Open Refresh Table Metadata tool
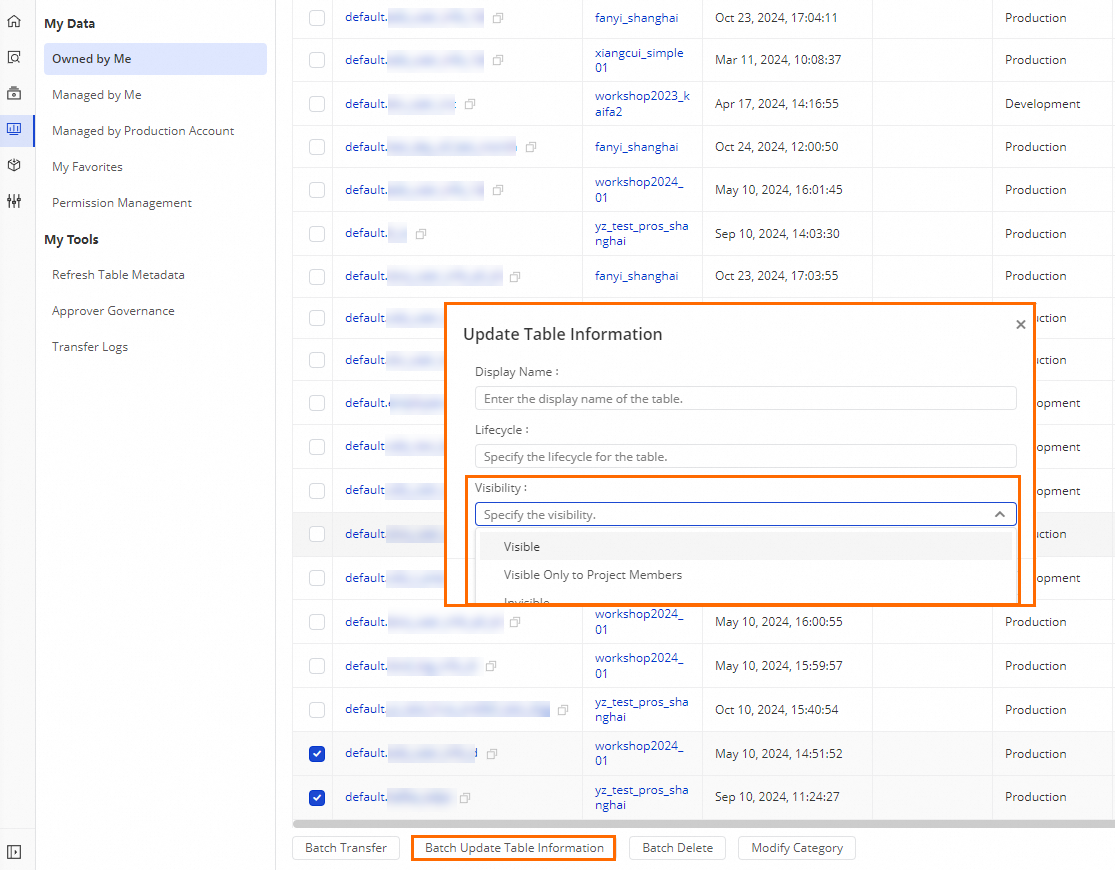The height and width of the screenshot is (870, 1115). click(118, 275)
